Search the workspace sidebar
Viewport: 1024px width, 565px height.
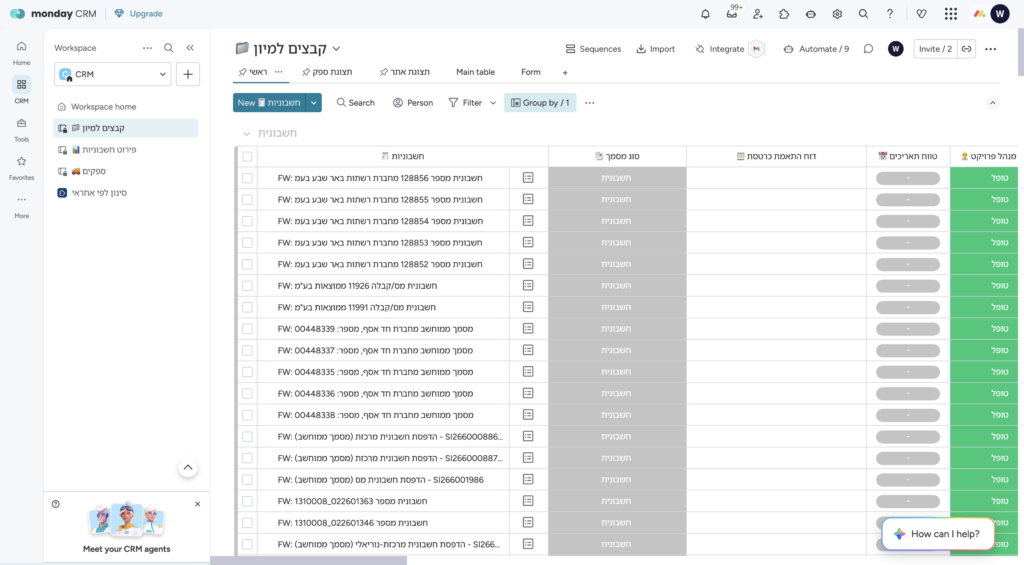coord(168,48)
